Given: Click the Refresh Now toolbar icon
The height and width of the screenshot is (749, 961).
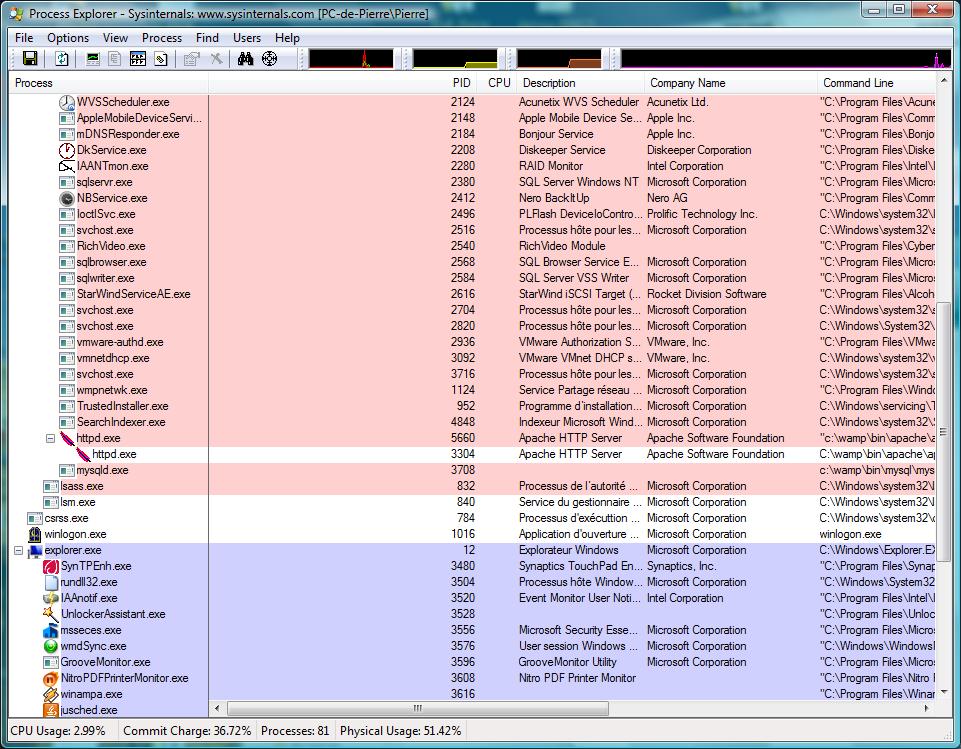Looking at the screenshot, I should [62, 60].
